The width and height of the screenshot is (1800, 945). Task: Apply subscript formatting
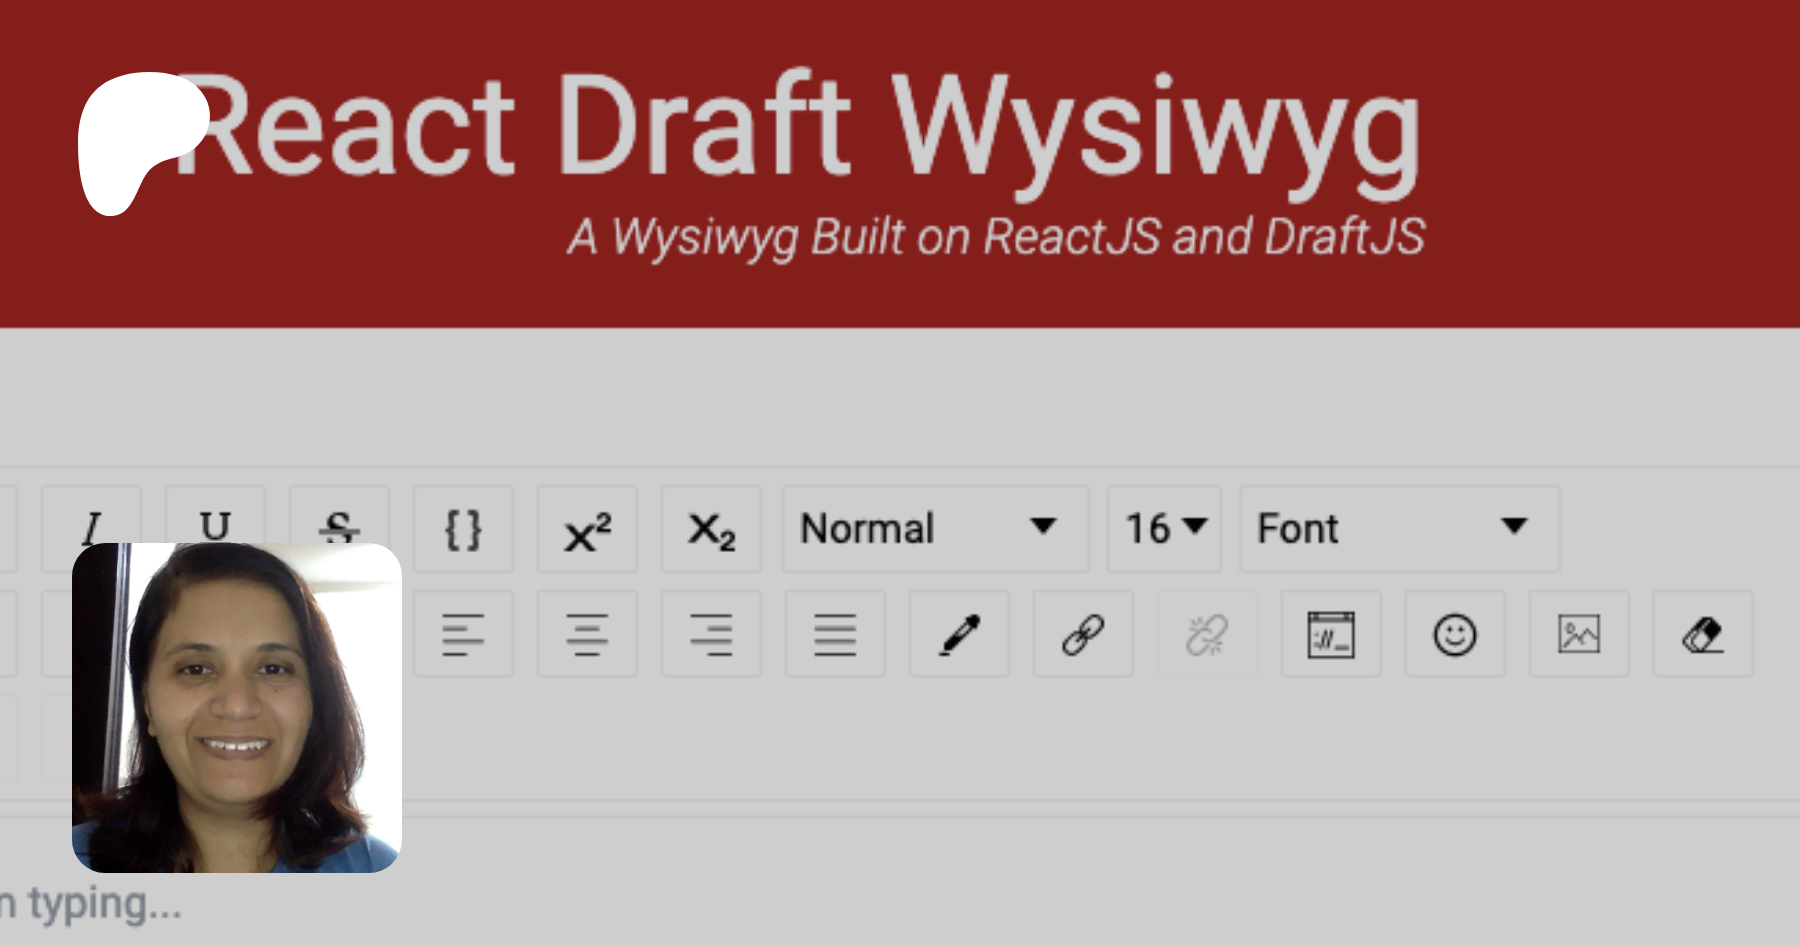pos(711,529)
